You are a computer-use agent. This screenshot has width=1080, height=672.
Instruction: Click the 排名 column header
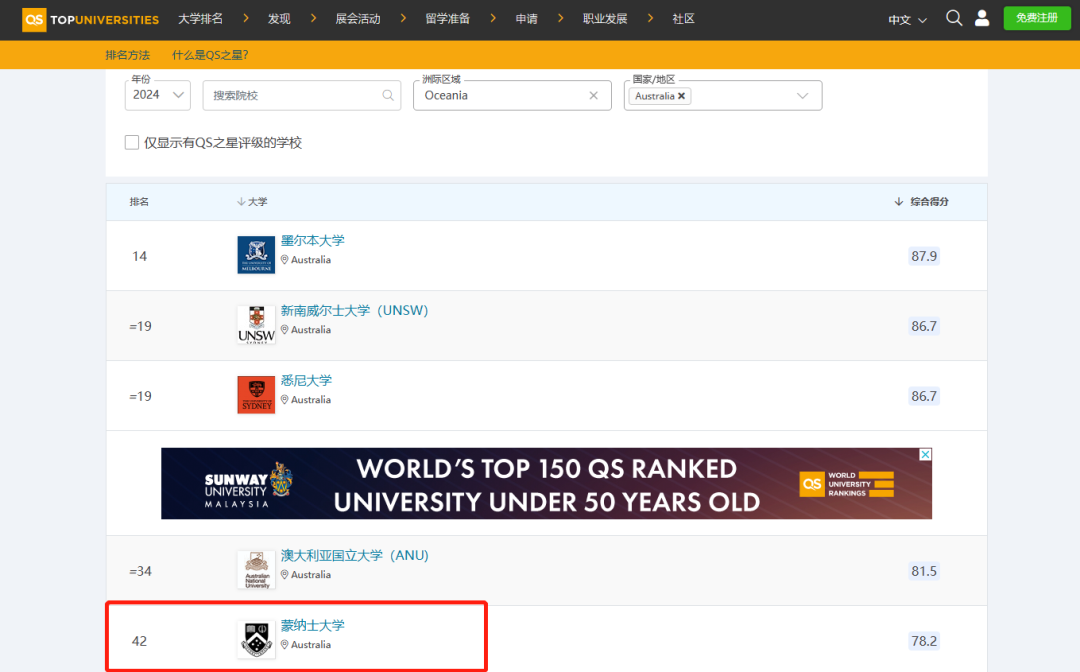coord(139,202)
